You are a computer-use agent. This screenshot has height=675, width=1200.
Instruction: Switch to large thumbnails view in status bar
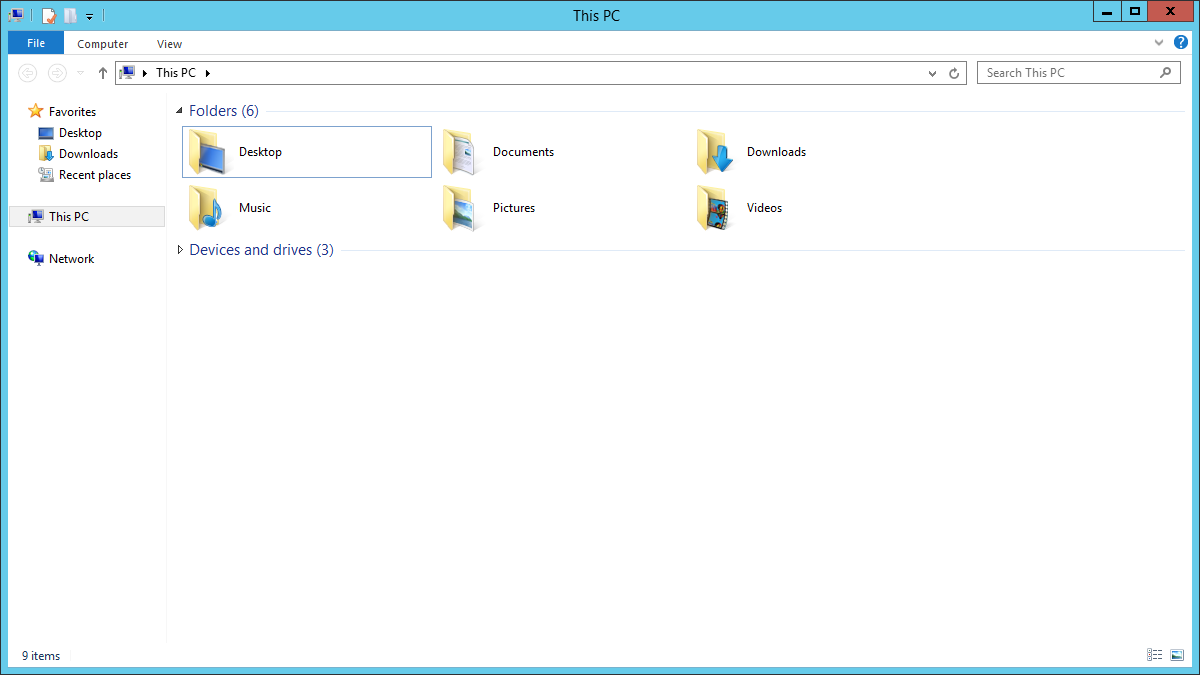click(x=1176, y=655)
